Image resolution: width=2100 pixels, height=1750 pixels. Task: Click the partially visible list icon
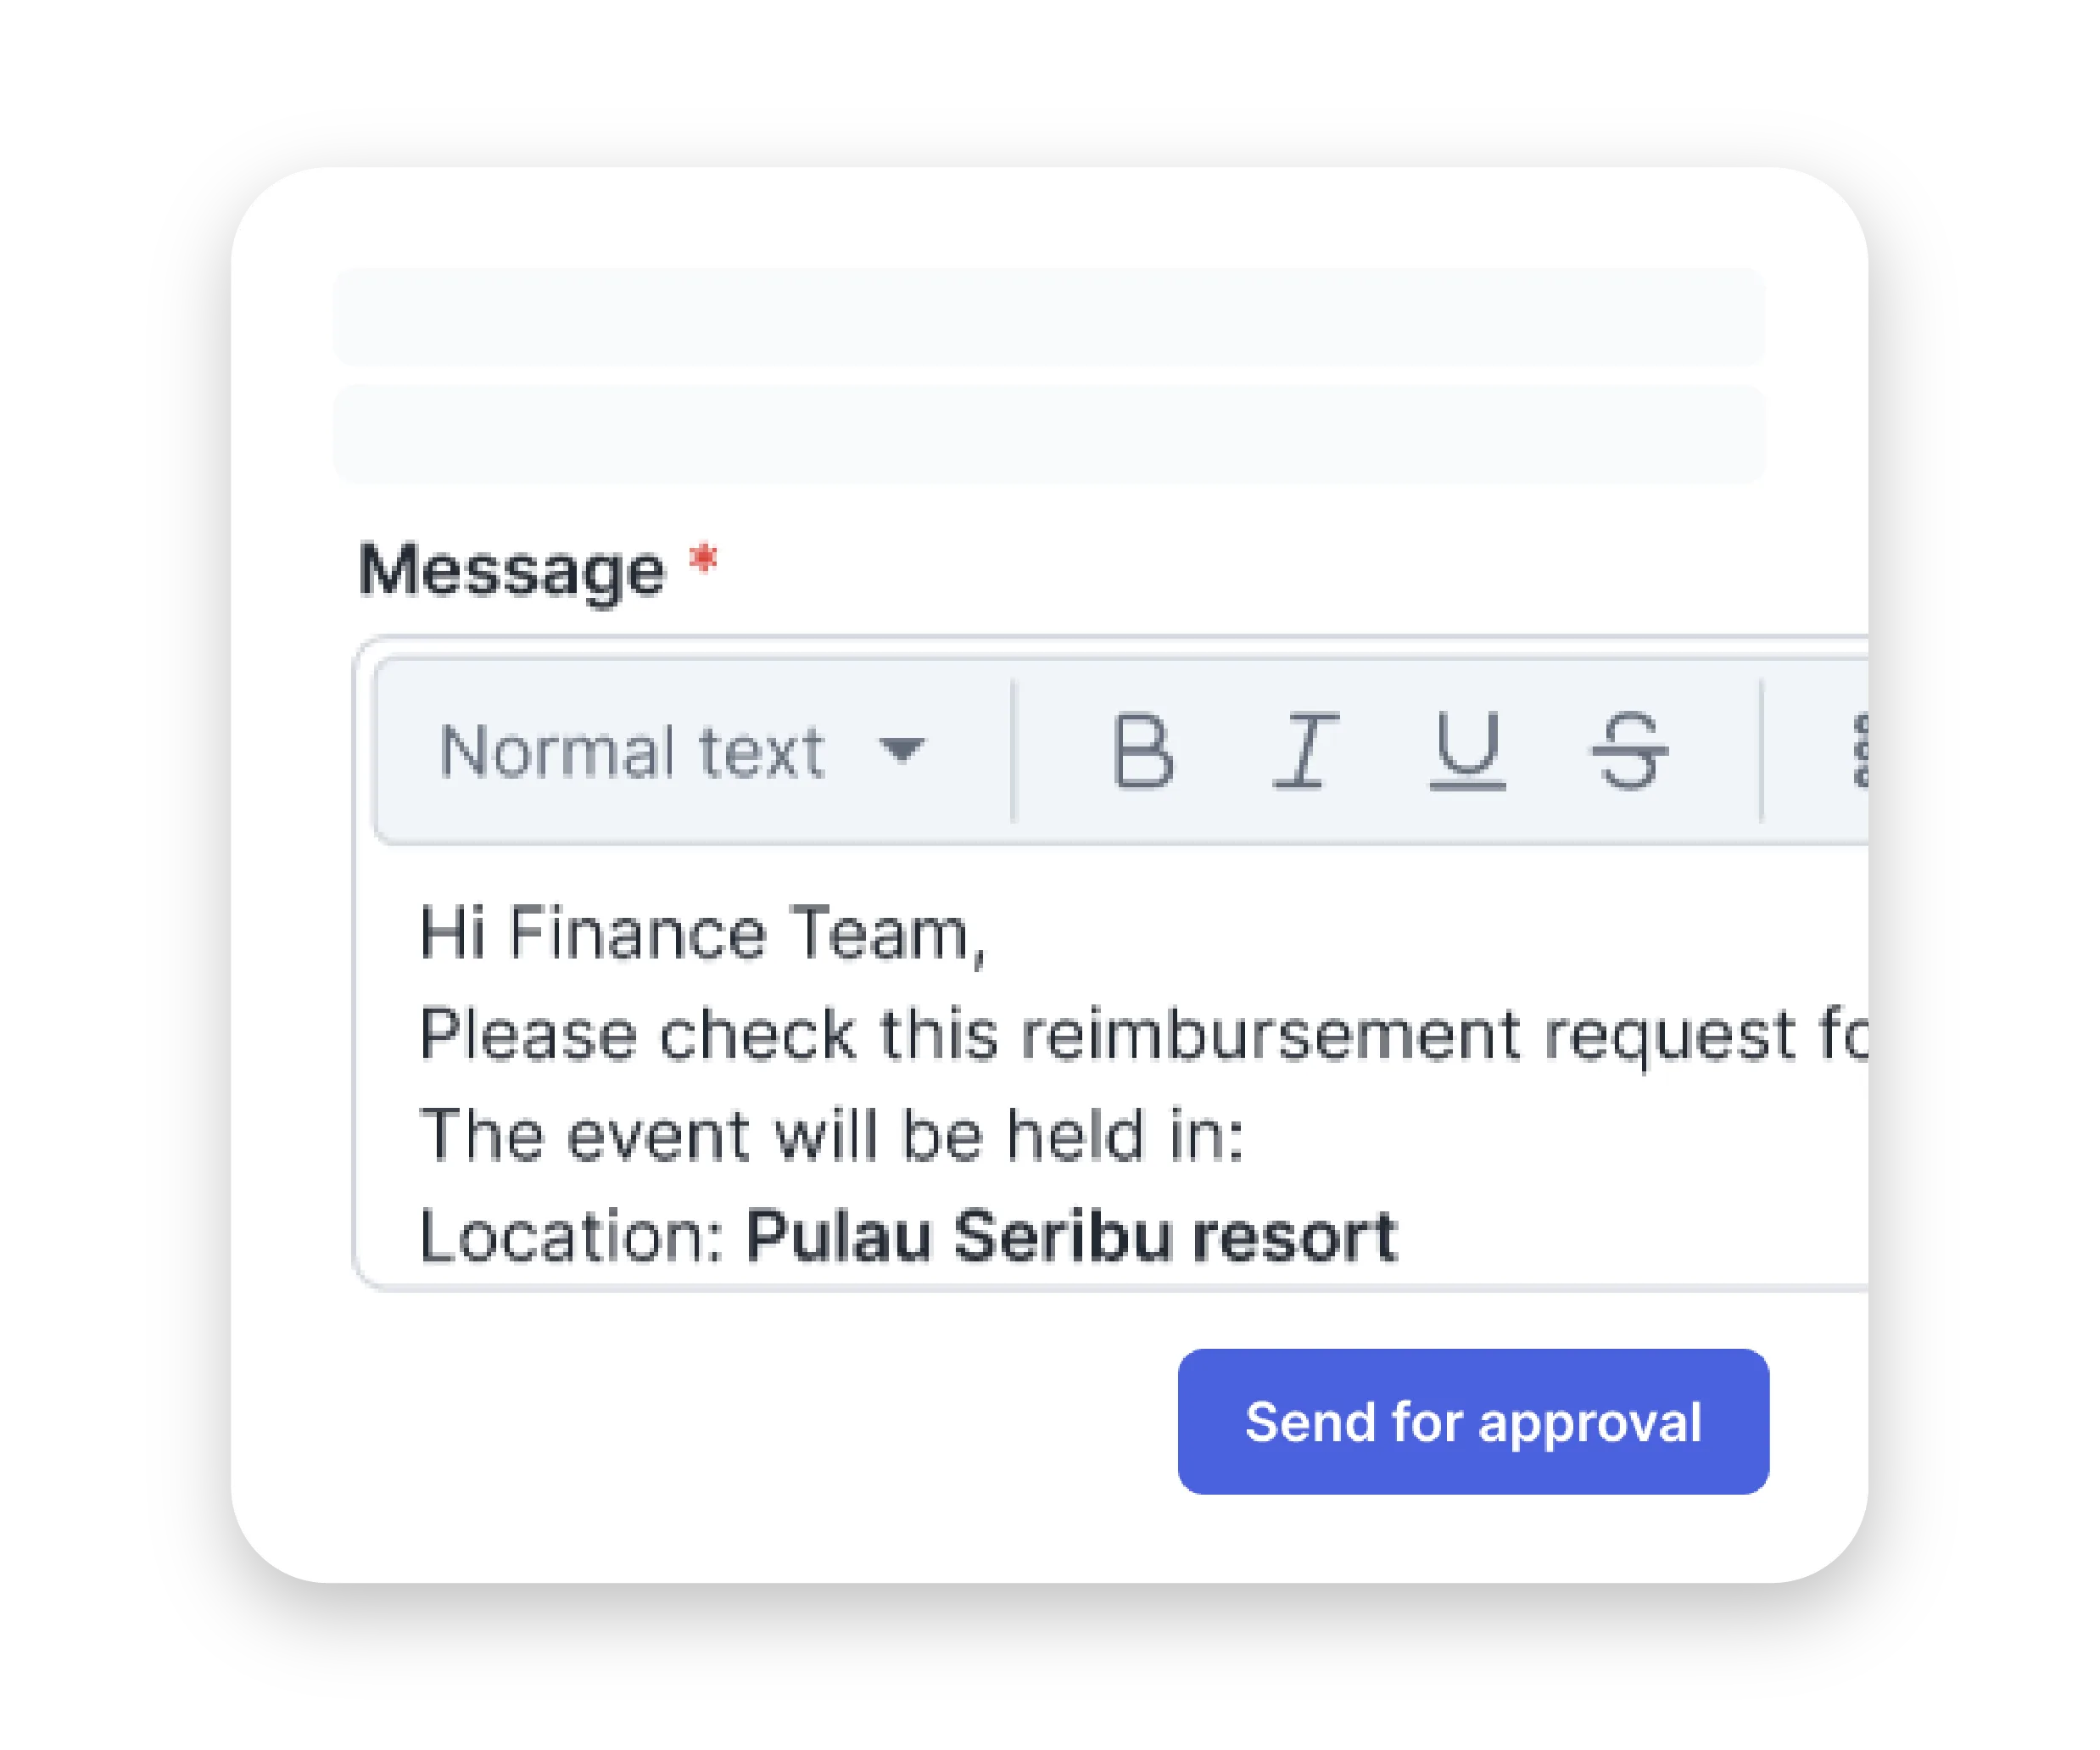1860,751
